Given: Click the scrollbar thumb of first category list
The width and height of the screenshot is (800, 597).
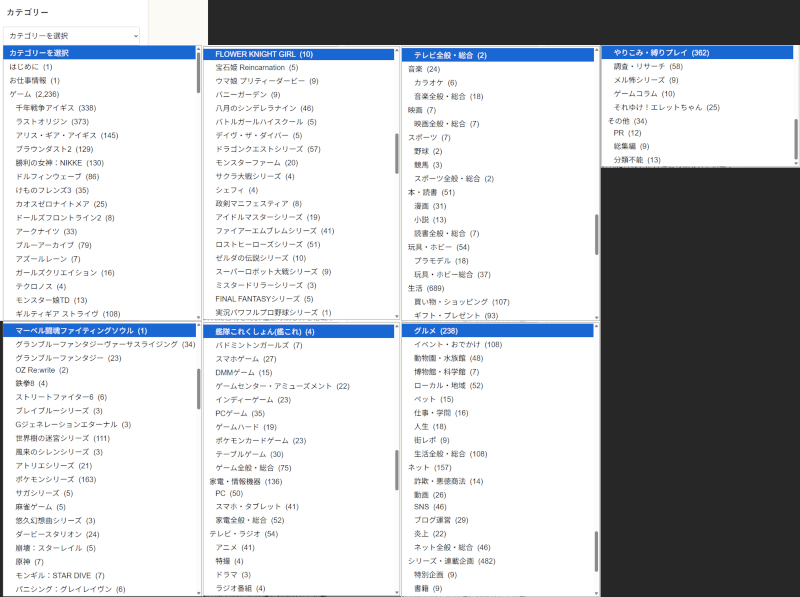Looking at the screenshot, I should 198,72.
